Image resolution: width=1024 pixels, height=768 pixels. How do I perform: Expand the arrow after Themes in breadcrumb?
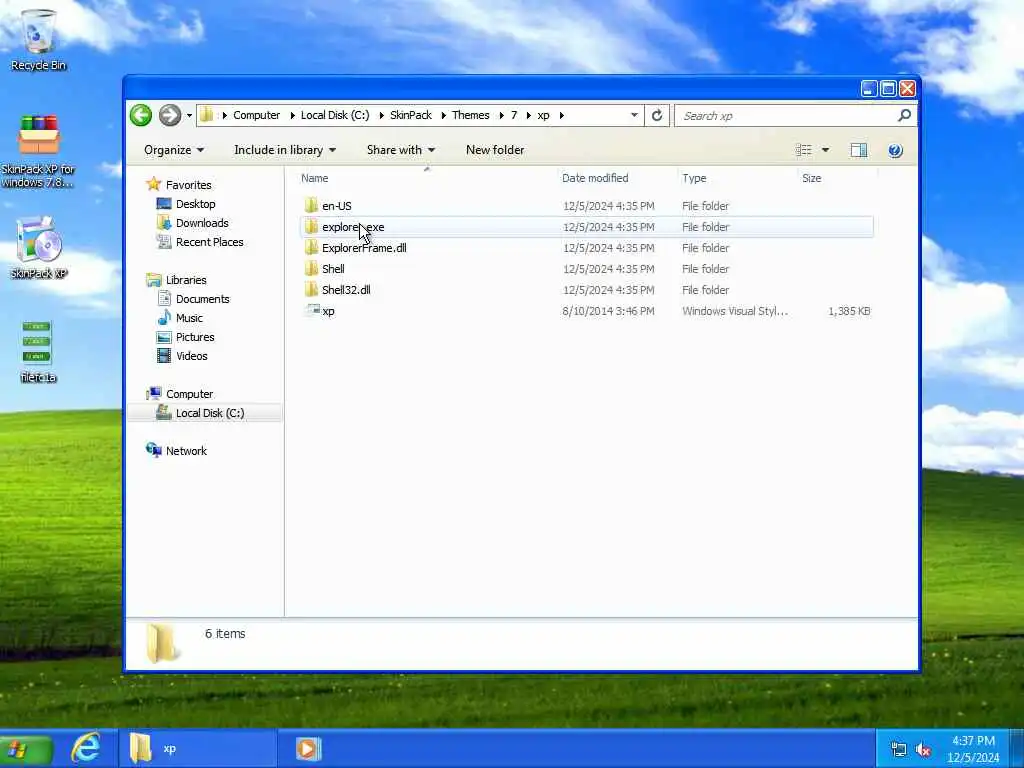[501, 116]
